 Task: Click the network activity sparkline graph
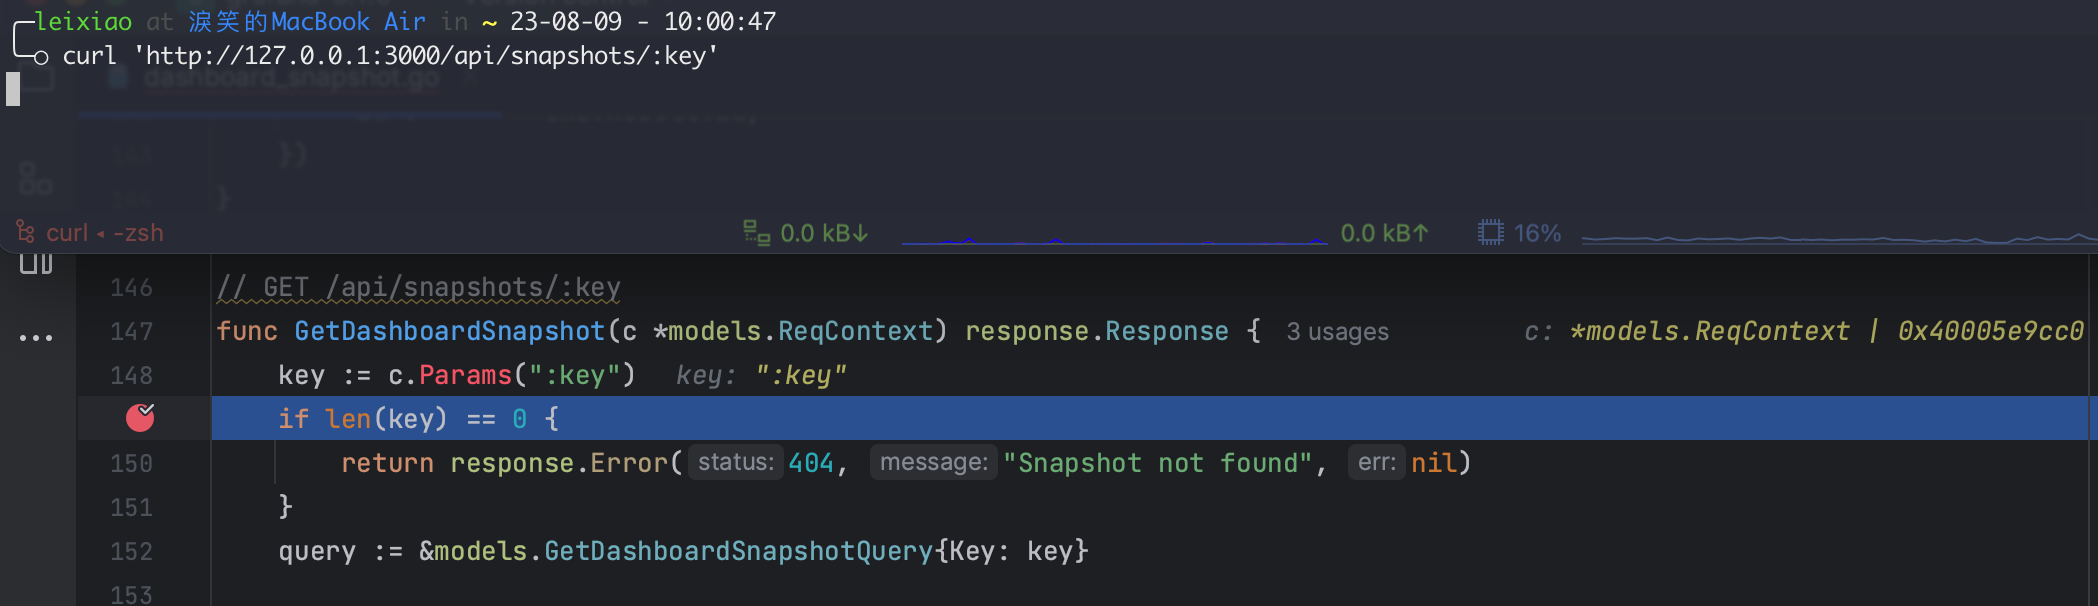pos(1110,238)
